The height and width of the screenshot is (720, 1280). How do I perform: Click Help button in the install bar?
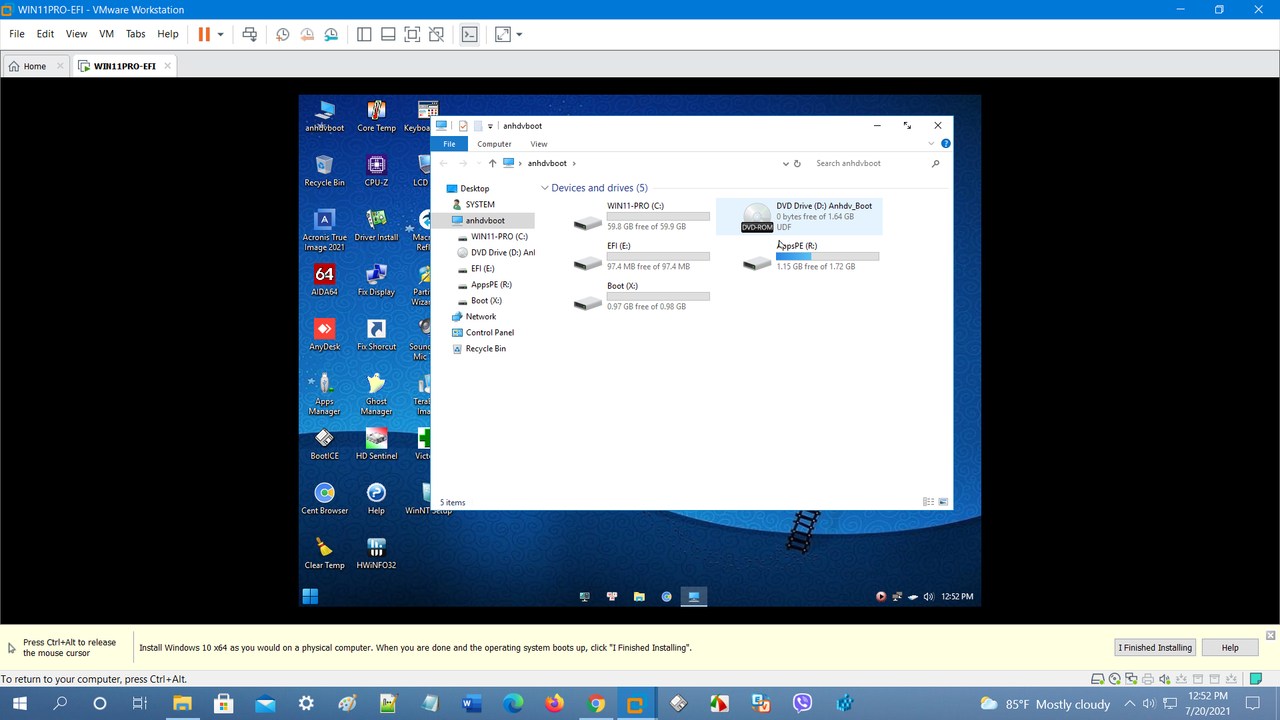point(1230,647)
